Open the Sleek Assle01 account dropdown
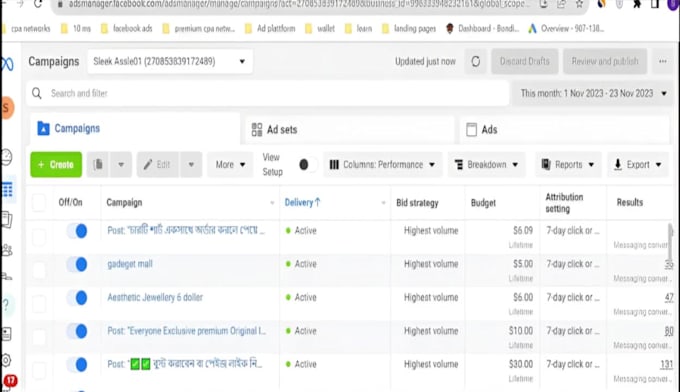Screen dimensions: 680x392 click(170, 62)
